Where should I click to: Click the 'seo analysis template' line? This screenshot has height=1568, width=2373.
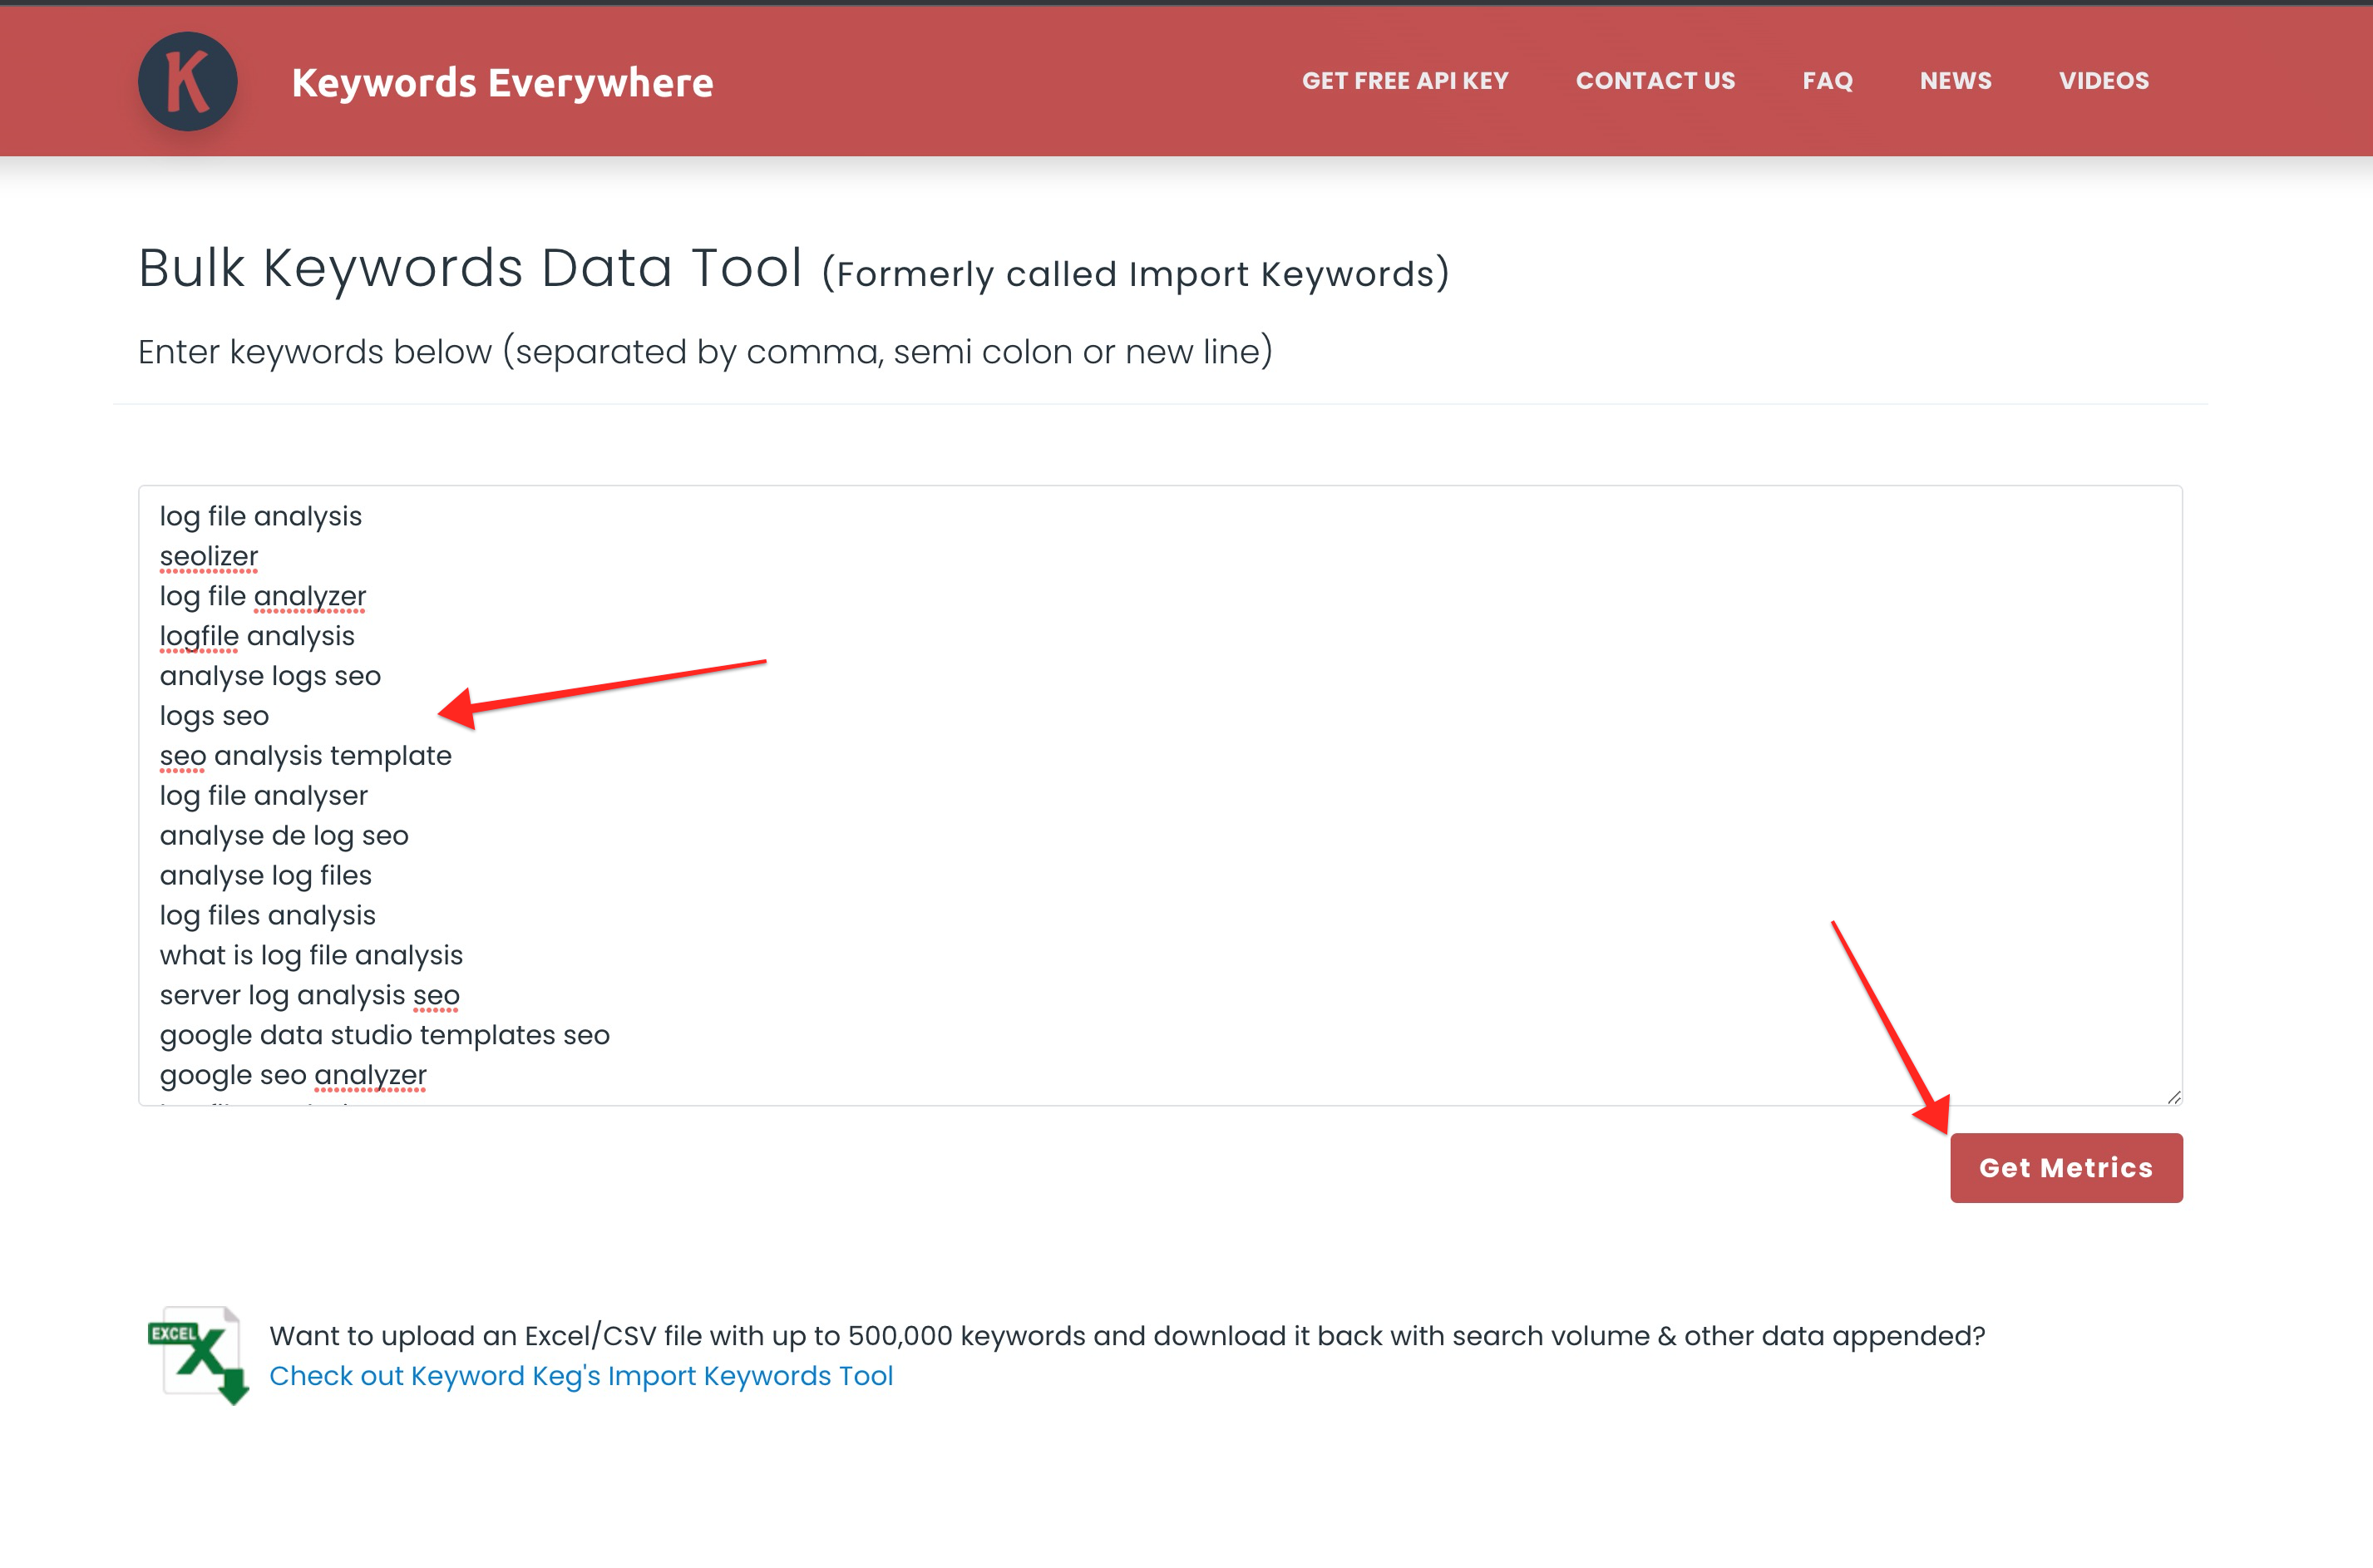(x=305, y=756)
